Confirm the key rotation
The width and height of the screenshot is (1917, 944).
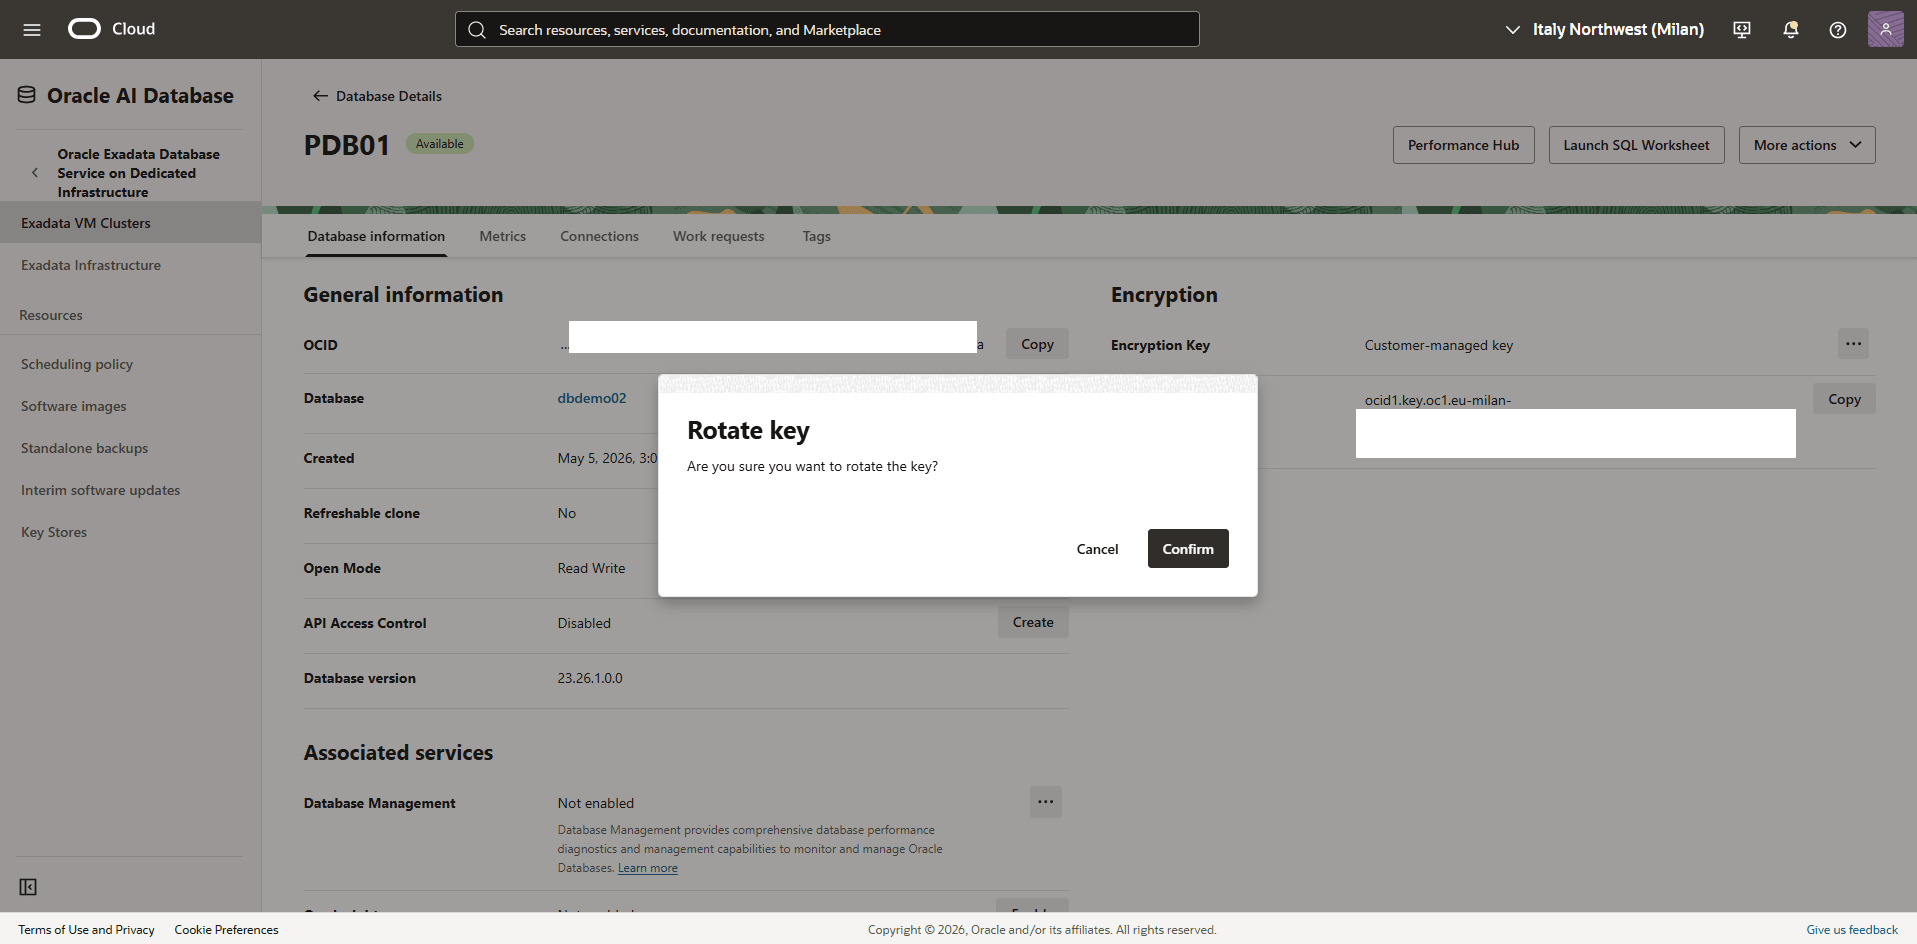pos(1188,549)
